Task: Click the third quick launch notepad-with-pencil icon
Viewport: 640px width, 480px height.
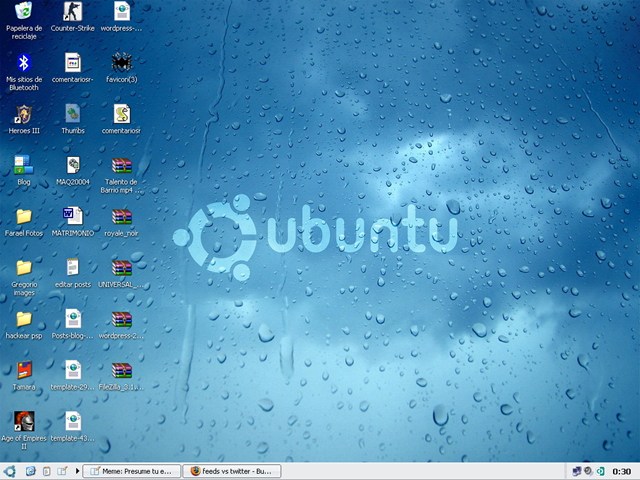Action: click(62, 471)
